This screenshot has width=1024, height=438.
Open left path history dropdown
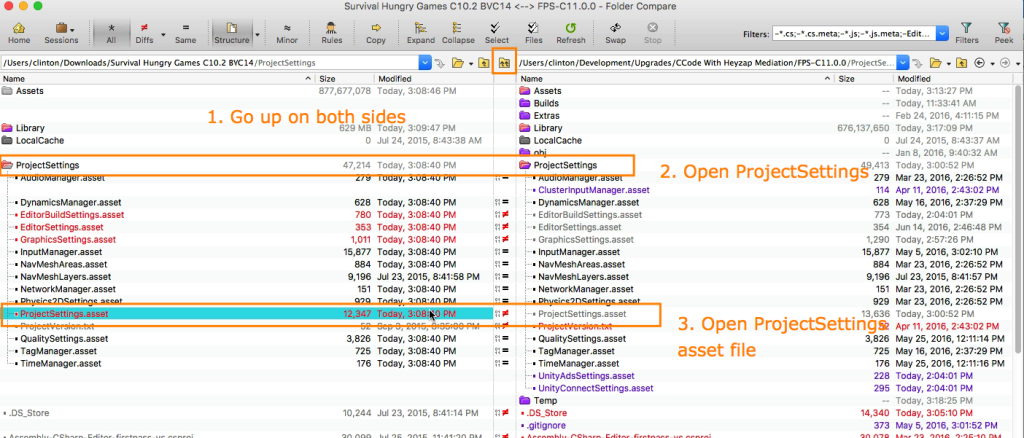click(x=425, y=63)
